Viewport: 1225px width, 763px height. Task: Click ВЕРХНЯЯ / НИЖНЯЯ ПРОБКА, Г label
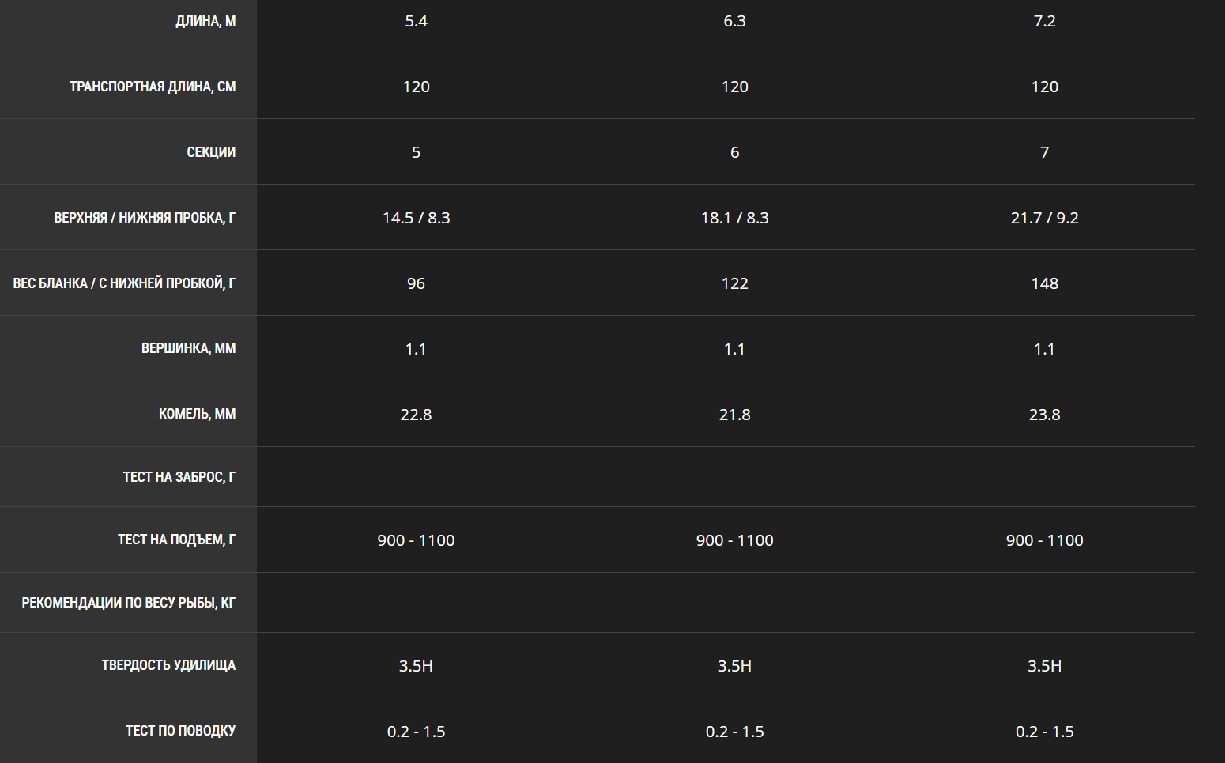(145, 218)
